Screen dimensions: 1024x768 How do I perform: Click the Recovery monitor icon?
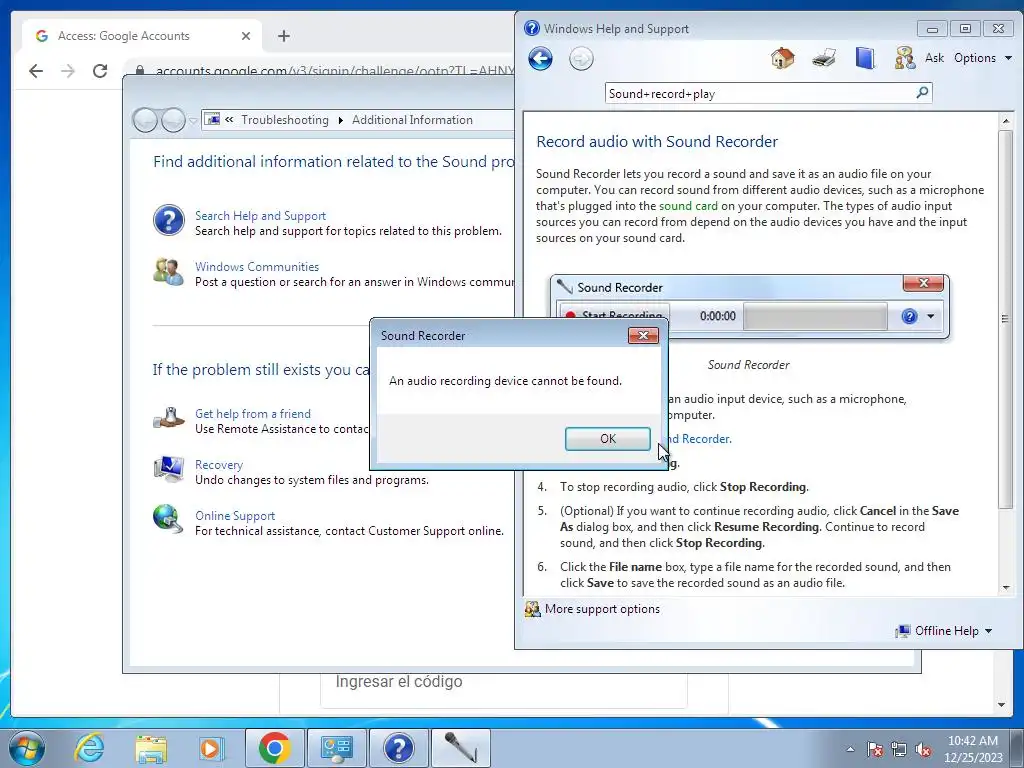(x=168, y=469)
